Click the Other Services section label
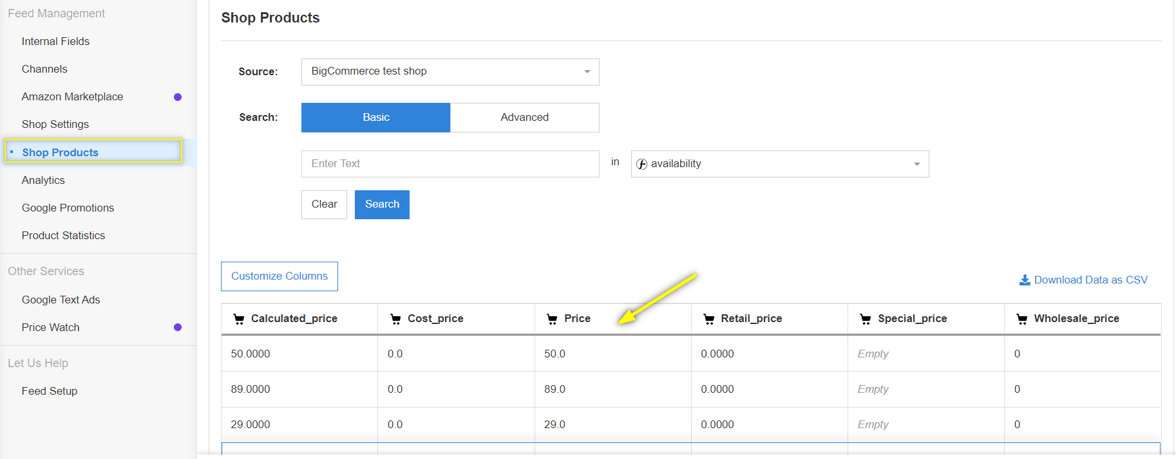Image resolution: width=1176 pixels, height=459 pixels. point(46,271)
